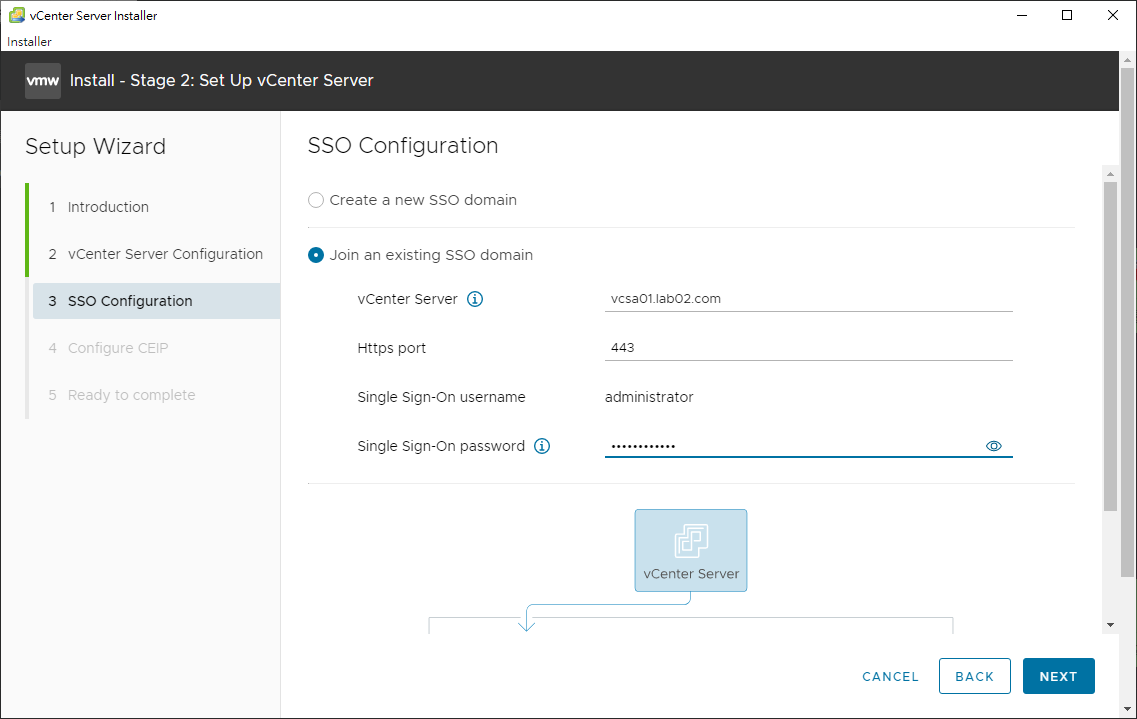
Task: Open the Installer menu
Action: pos(29,41)
